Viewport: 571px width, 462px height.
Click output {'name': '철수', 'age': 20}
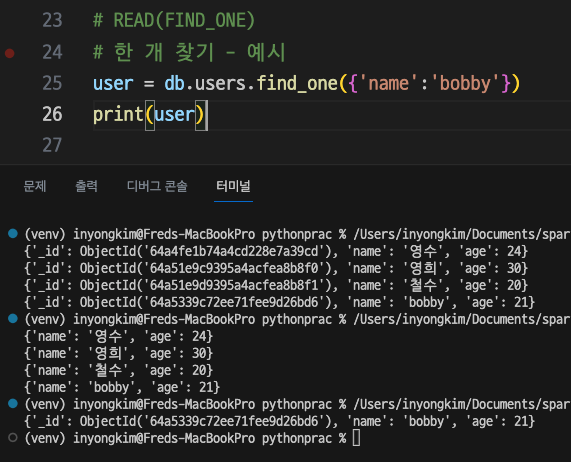pyautogui.click(x=118, y=370)
